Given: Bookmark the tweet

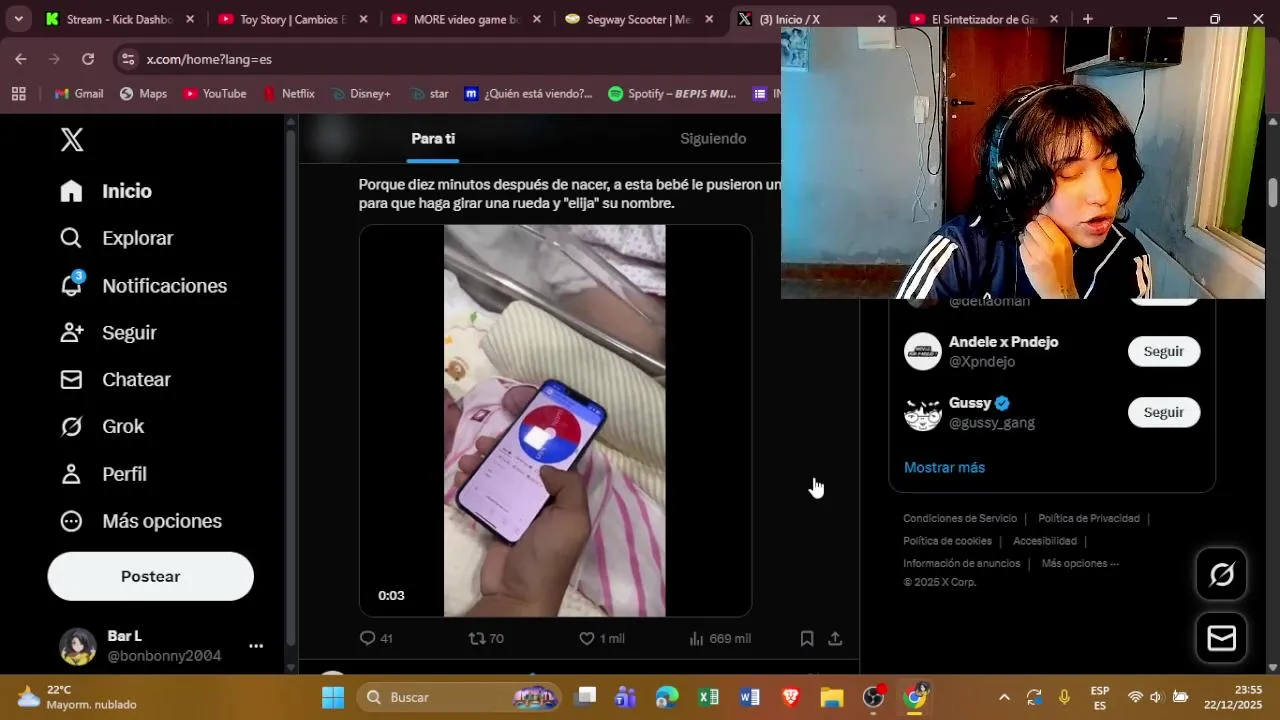Looking at the screenshot, I should coord(807,638).
